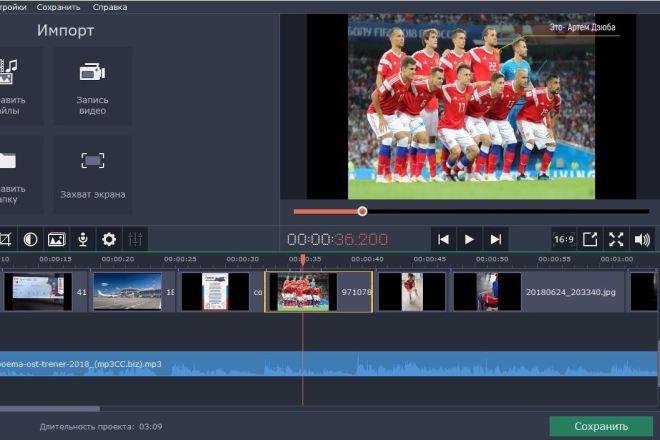The width and height of the screenshot is (660, 440).
Task: Toggle the volume speaker icon
Action: [642, 240]
